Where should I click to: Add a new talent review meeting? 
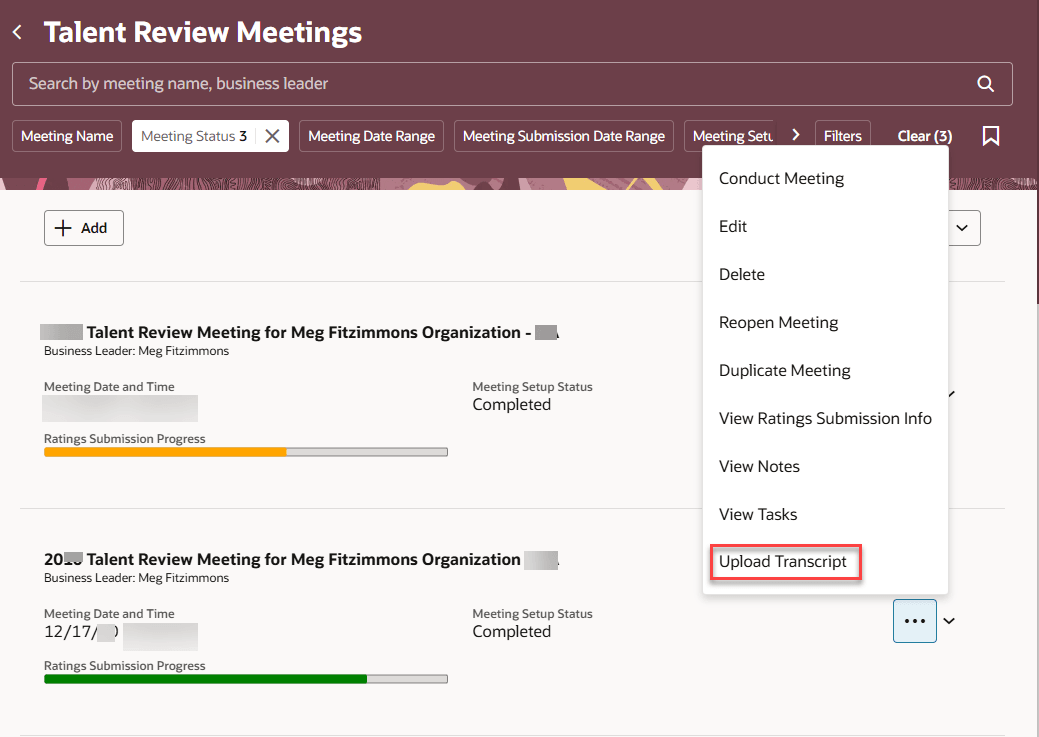[x=83, y=228]
